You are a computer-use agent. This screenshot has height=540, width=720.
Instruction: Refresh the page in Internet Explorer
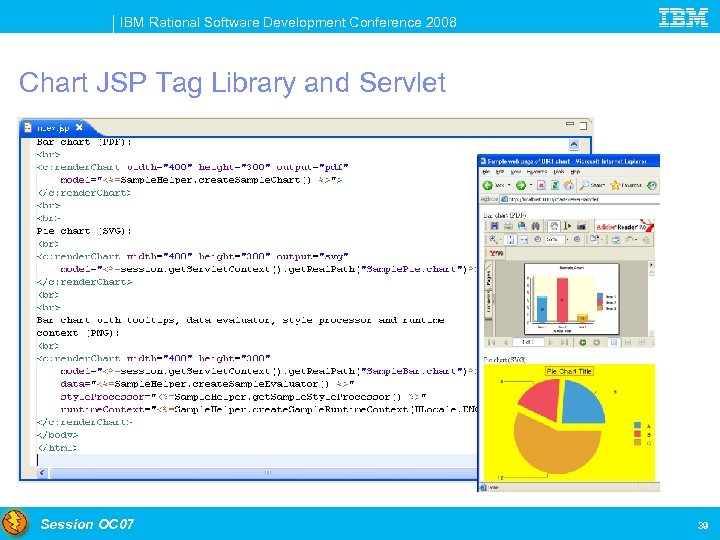pos(555,185)
